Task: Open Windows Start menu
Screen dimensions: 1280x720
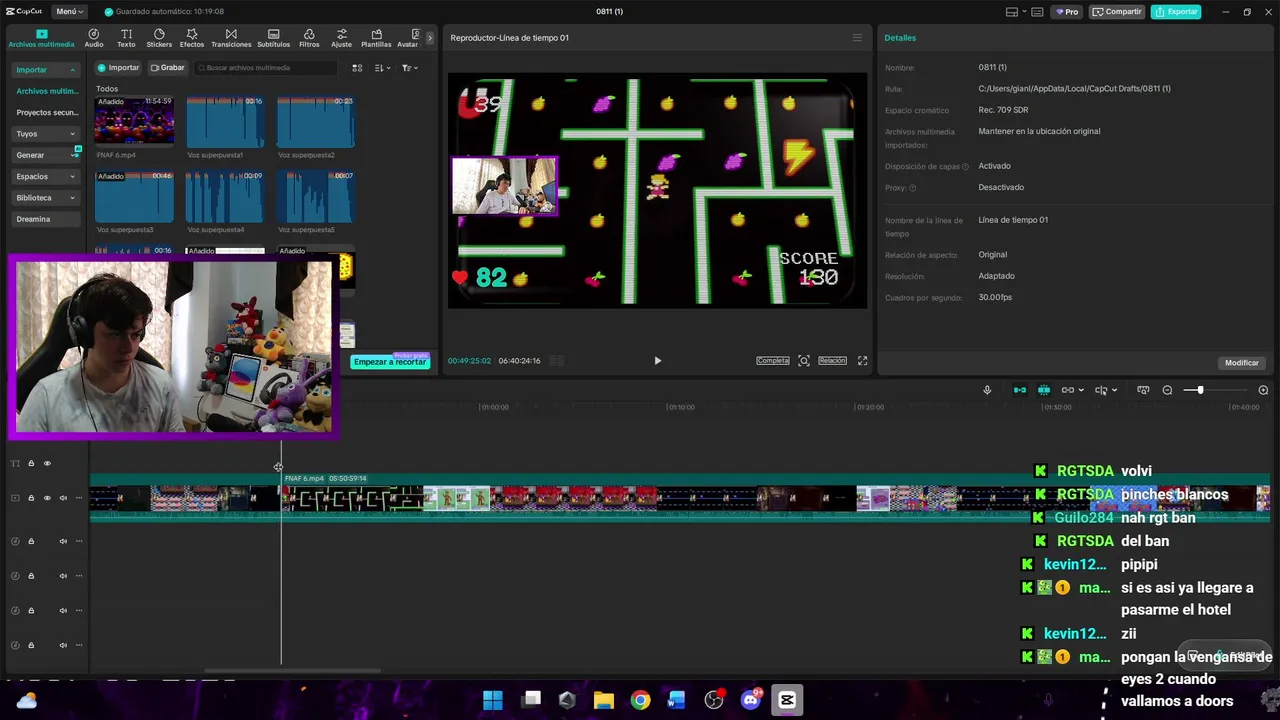Action: tap(493, 700)
